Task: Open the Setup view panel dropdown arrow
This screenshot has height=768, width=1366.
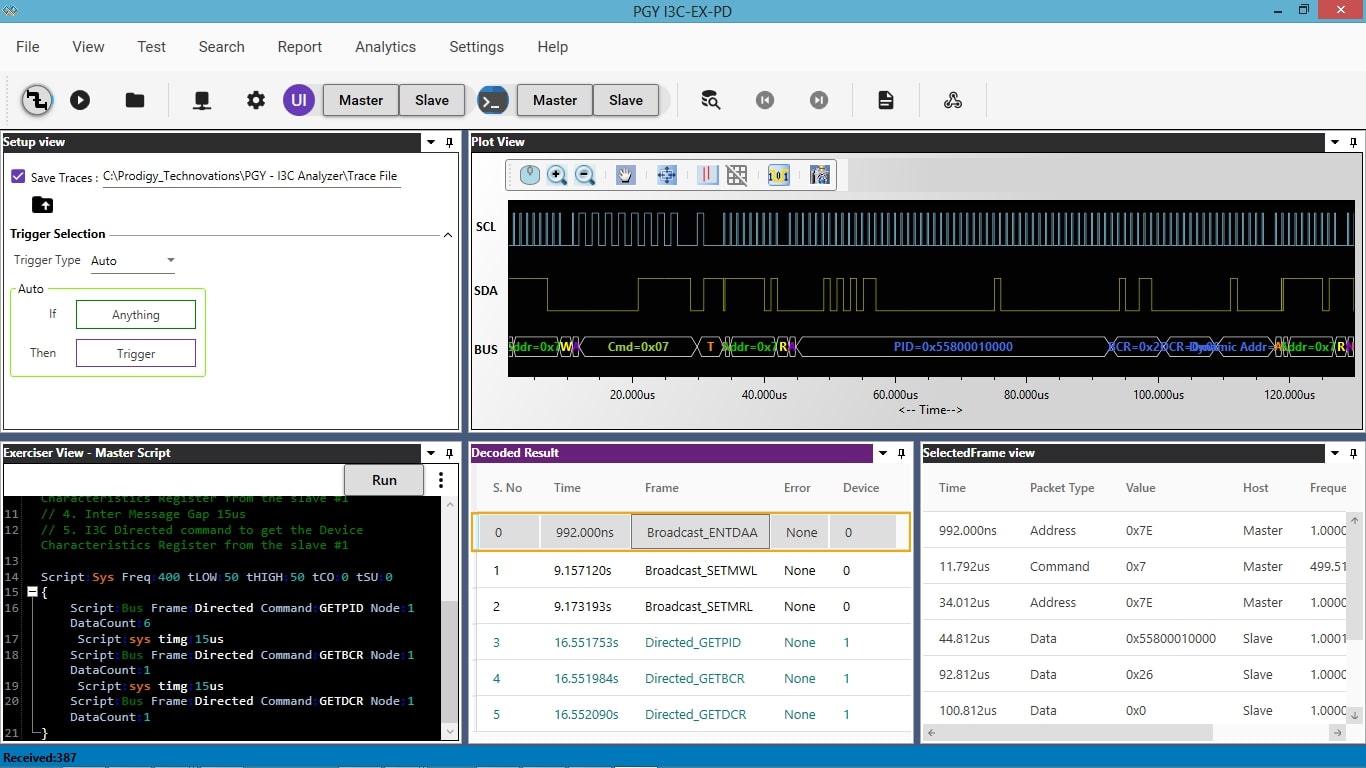Action: tap(431, 143)
